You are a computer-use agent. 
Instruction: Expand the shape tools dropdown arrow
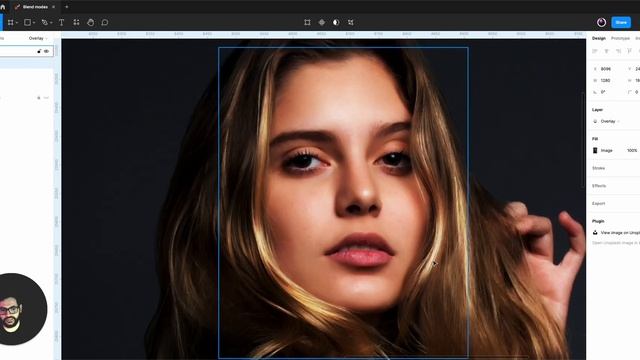pos(33,23)
